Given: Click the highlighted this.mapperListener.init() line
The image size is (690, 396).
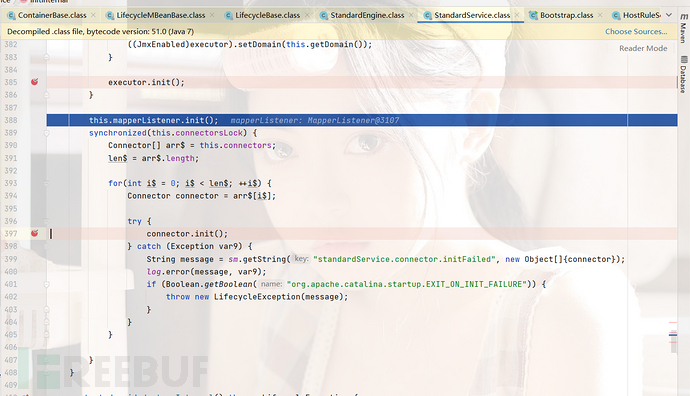Looking at the screenshot, I should pyautogui.click(x=362, y=120).
